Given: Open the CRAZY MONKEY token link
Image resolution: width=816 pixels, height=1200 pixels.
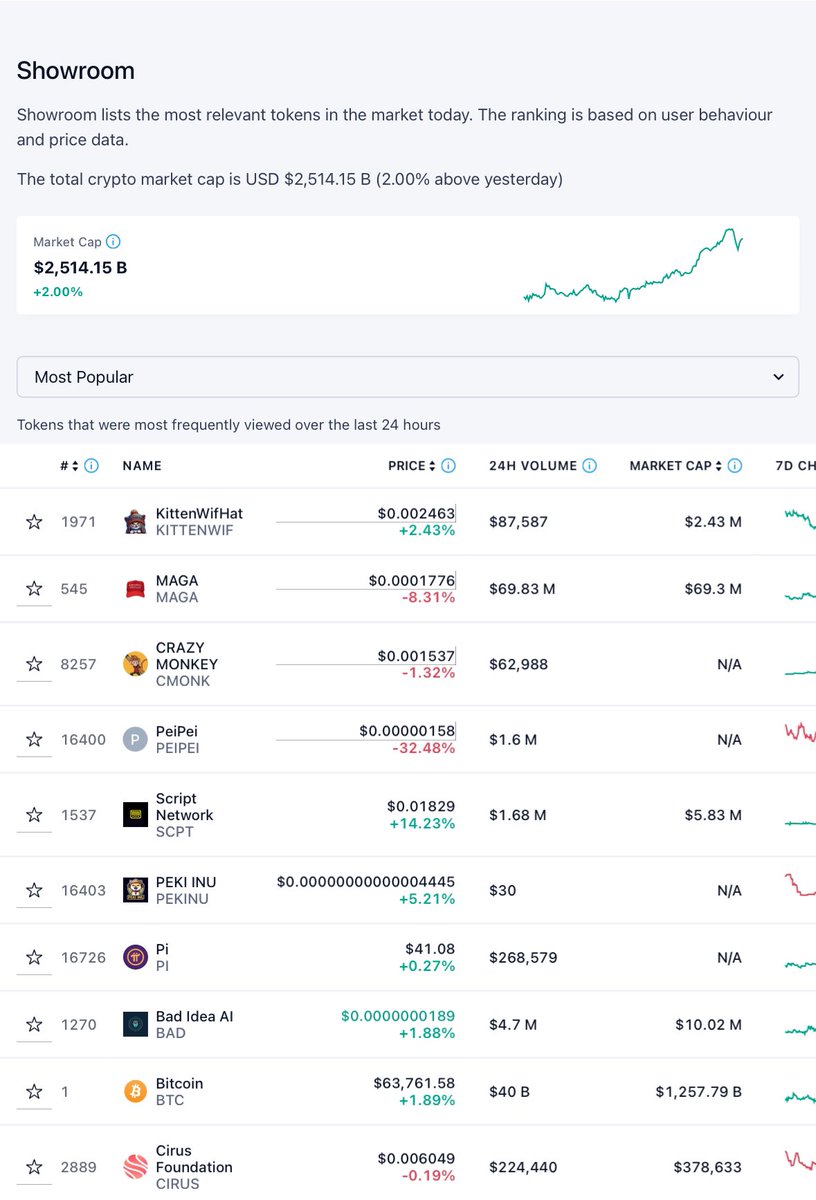Looking at the screenshot, I should (187, 656).
